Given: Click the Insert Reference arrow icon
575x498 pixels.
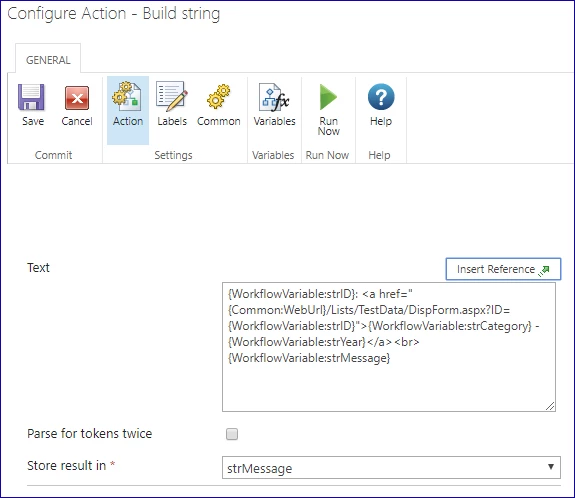Looking at the screenshot, I should (544, 270).
